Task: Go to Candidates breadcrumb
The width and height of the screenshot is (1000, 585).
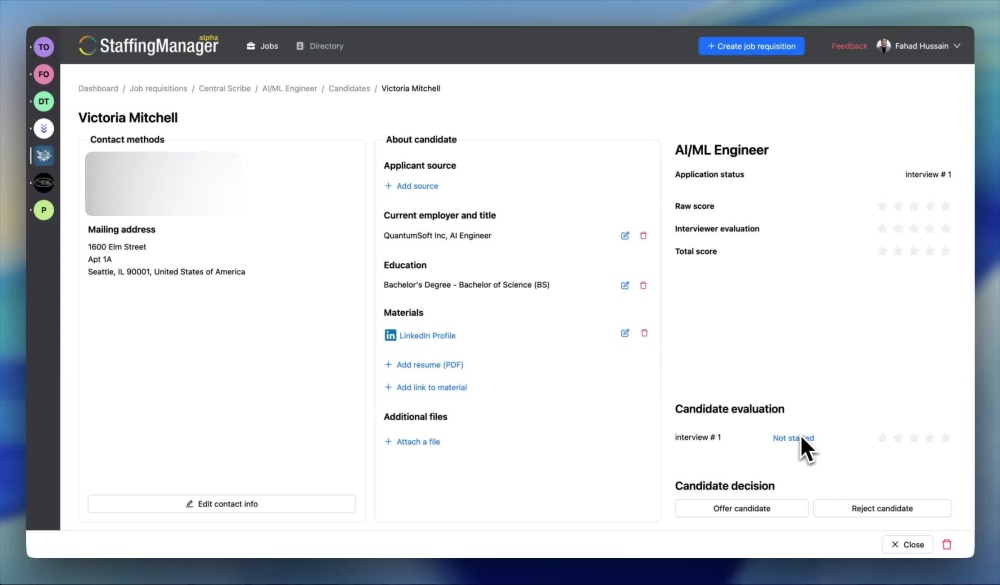Action: (349, 89)
